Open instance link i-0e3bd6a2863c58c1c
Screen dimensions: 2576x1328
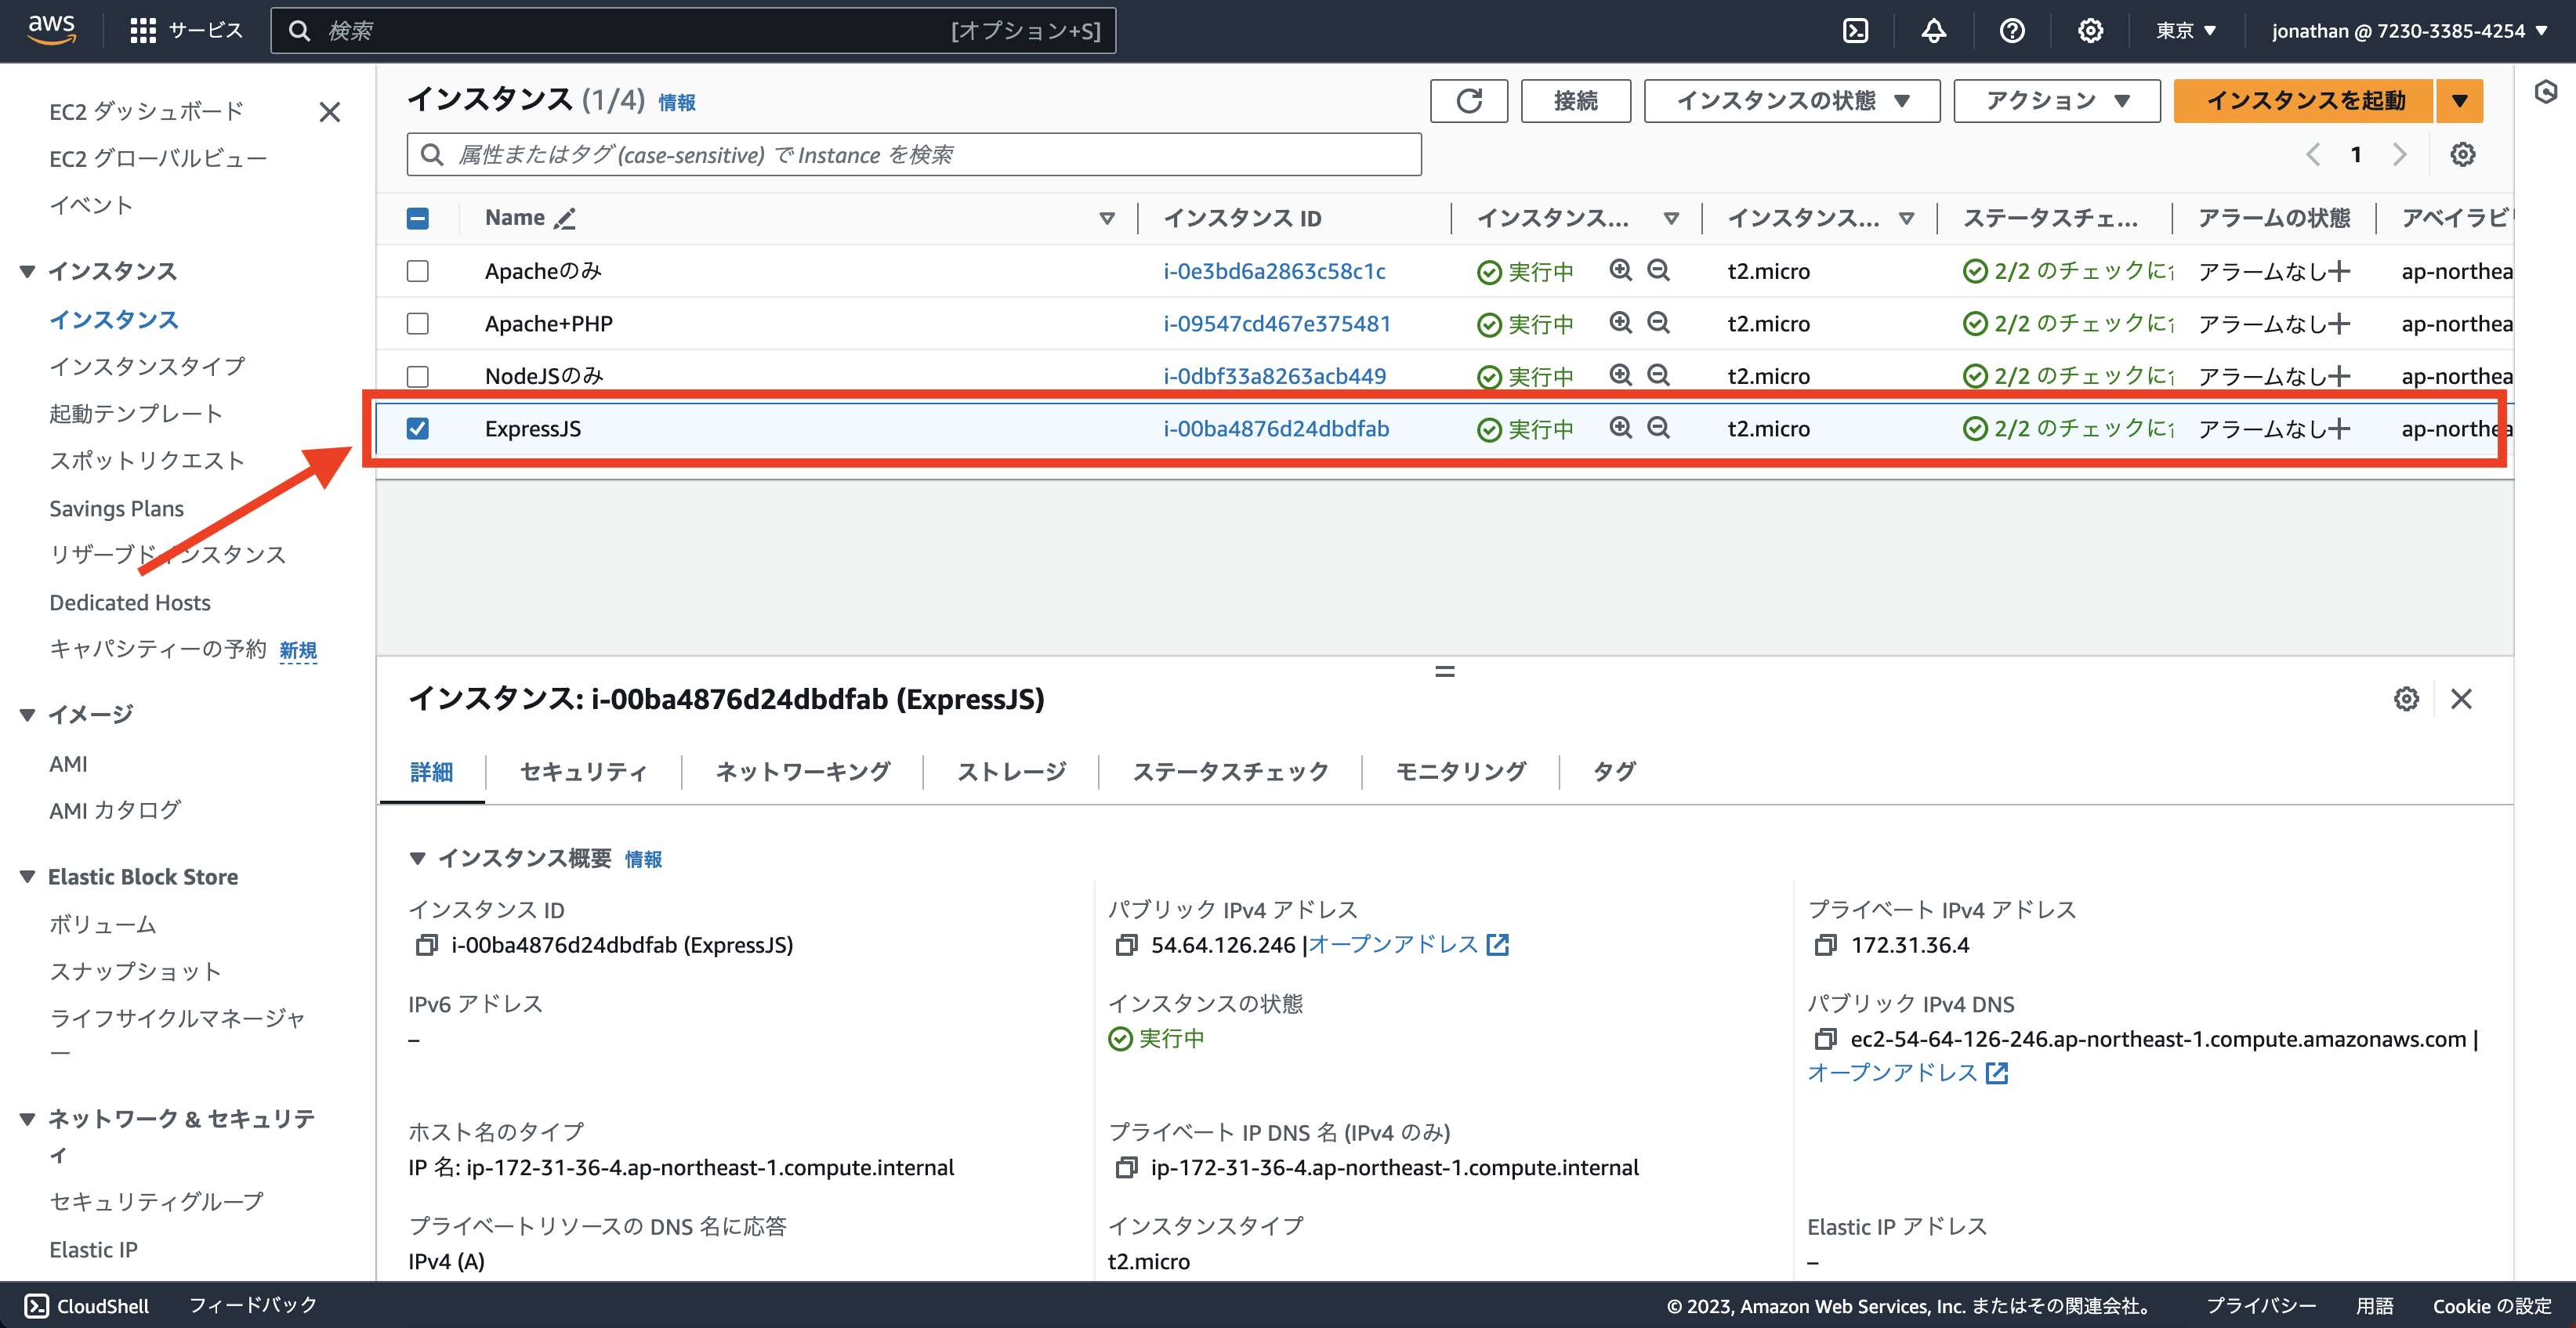[x=1274, y=270]
